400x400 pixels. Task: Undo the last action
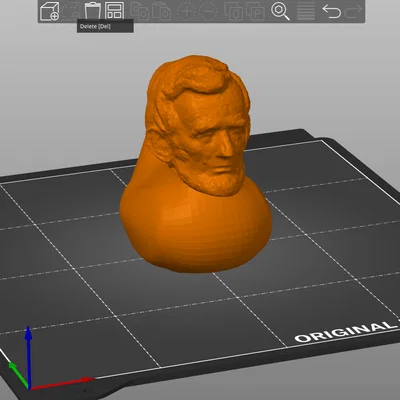coord(332,11)
